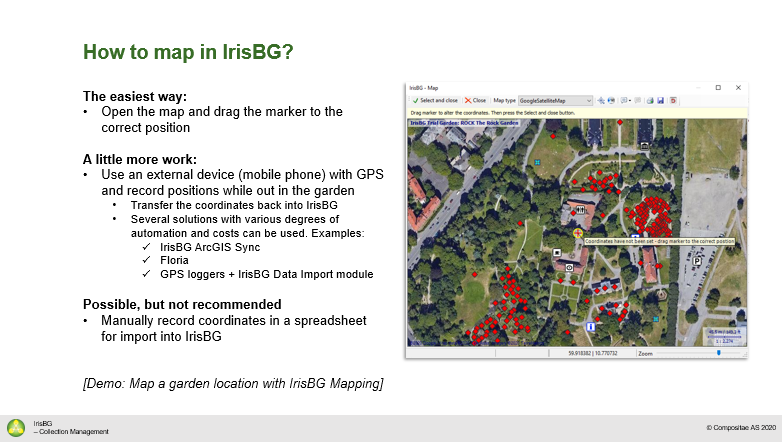Click the 'IrisBG ArcGIS Sync' list item
The height and width of the screenshot is (442, 782).
tap(210, 247)
